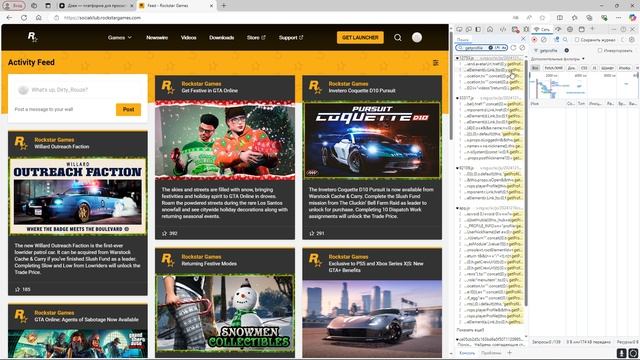This screenshot has width=640, height=360.
Task: Clear the network log icon
Action: click(x=544, y=40)
